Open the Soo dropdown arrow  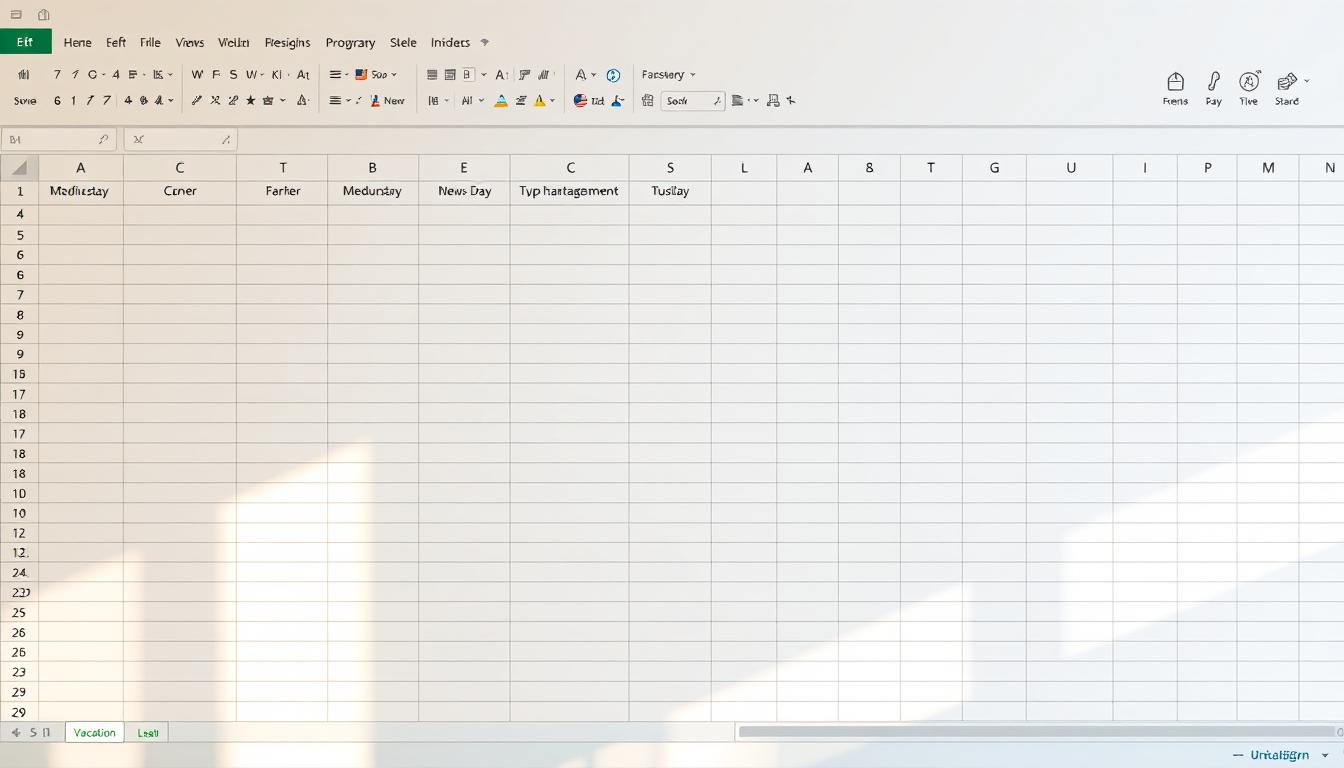coord(394,75)
